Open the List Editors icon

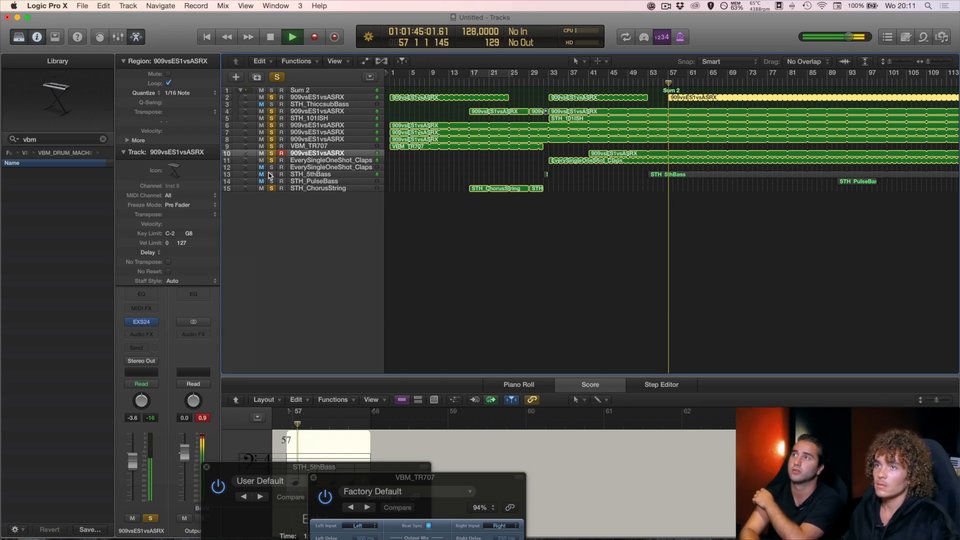click(x=887, y=37)
